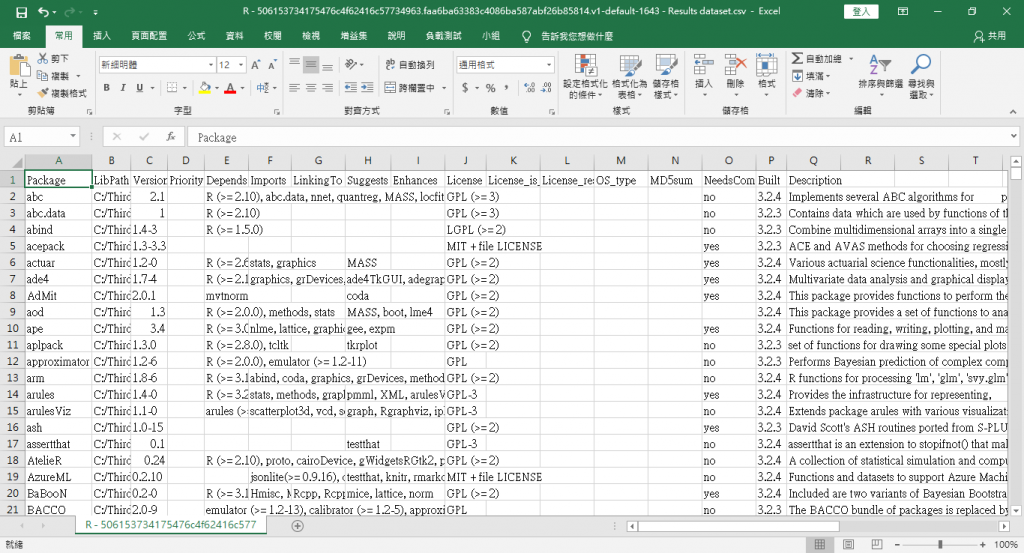Toggle middle vertical alignment
Image resolution: width=1024 pixels, height=553 pixels.
point(311,64)
